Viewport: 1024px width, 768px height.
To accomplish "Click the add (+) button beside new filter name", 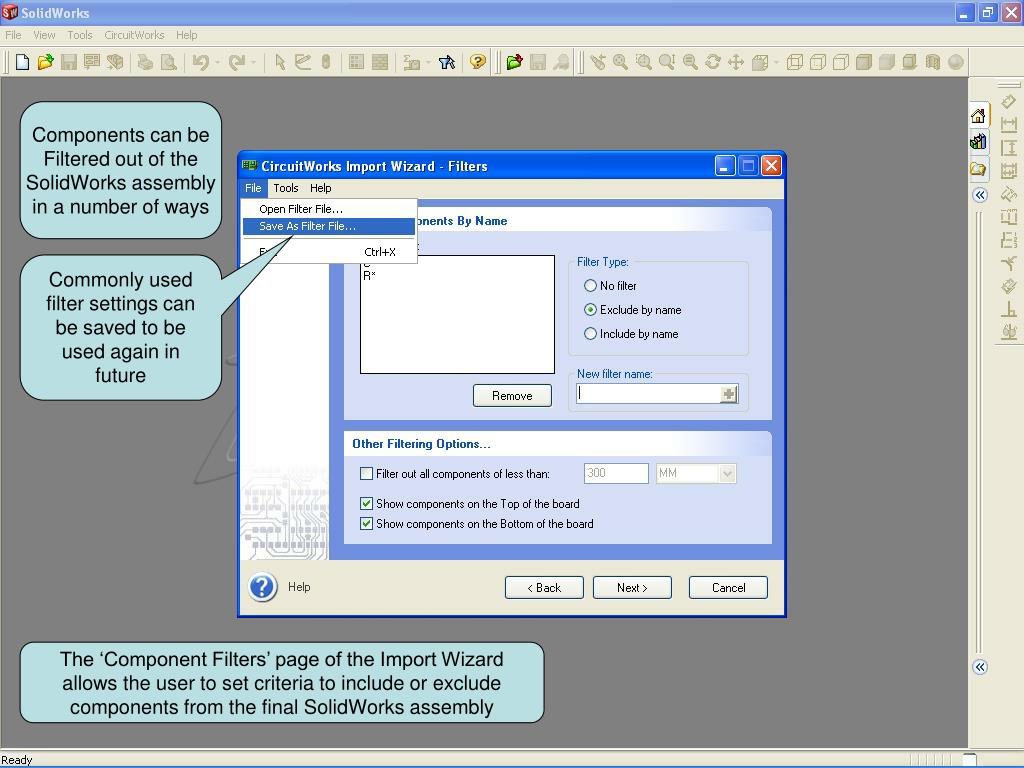I will 729,394.
